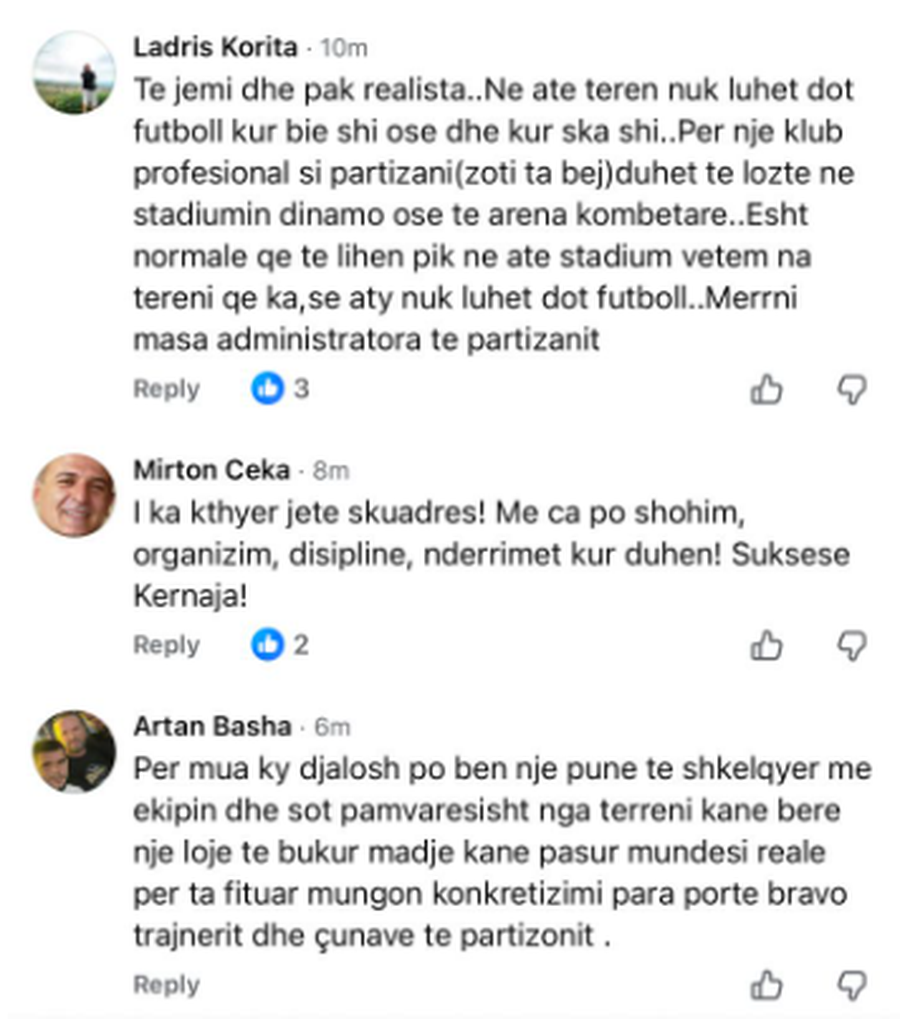Click the thumbs down icon on Ladris Korita's comment

(850, 388)
